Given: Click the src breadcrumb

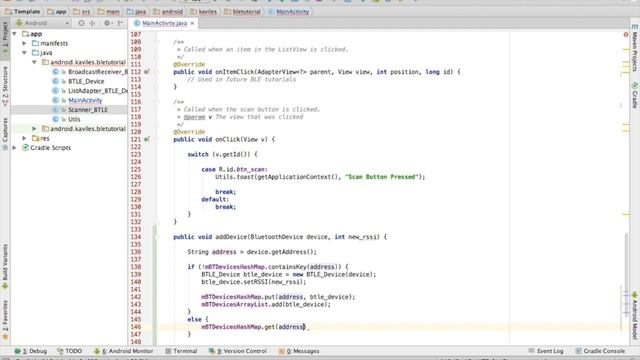Looking at the screenshot, I should click(82, 11).
